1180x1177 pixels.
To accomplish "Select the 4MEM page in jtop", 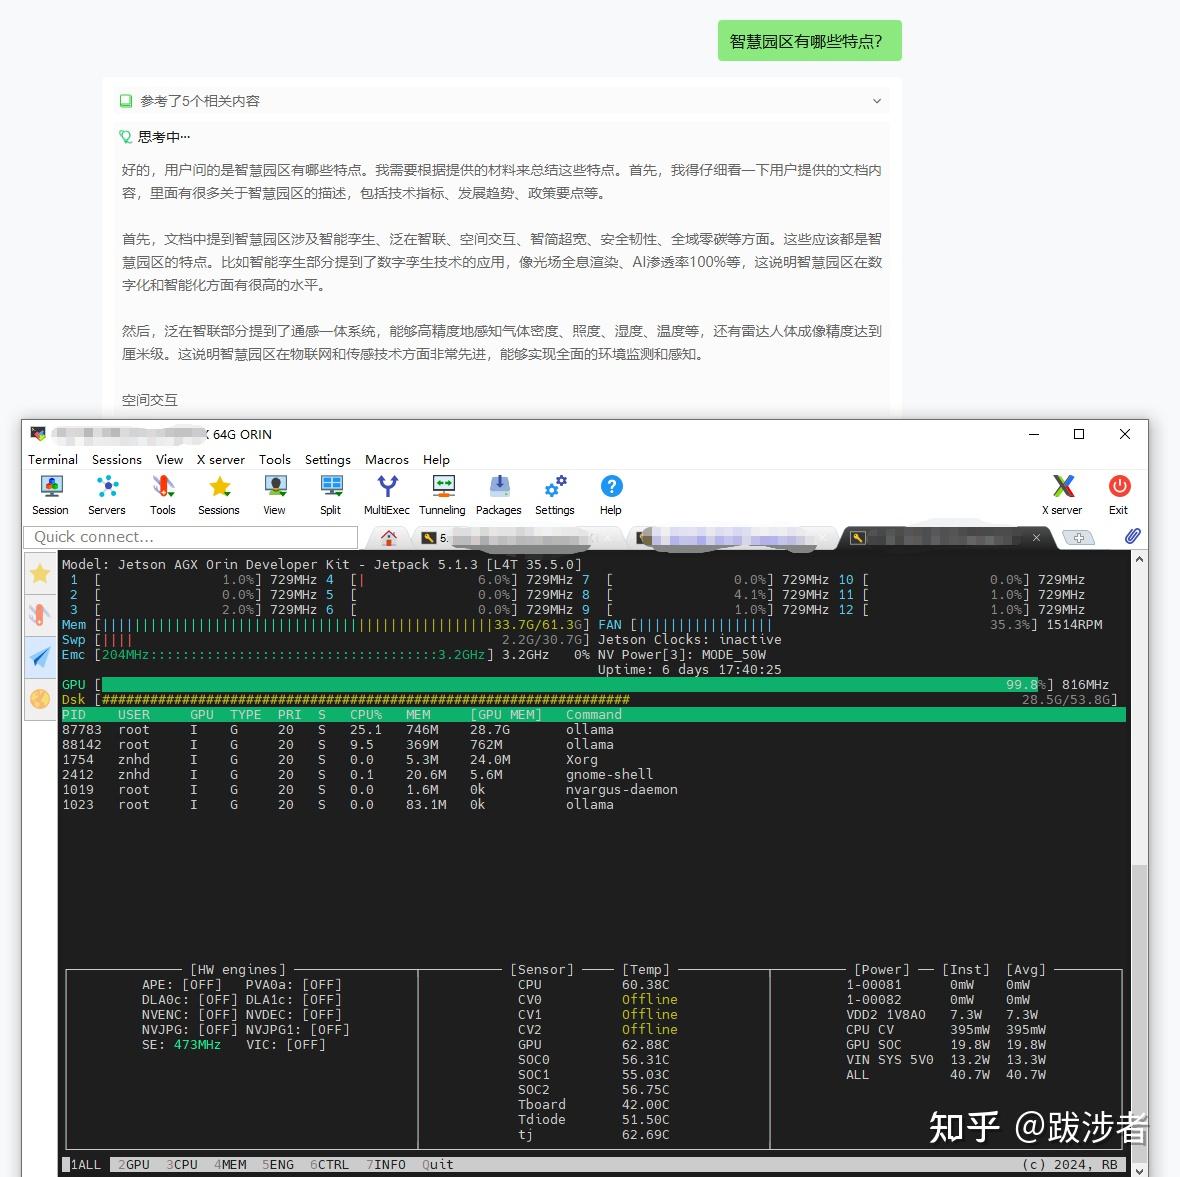I will (230, 1164).
